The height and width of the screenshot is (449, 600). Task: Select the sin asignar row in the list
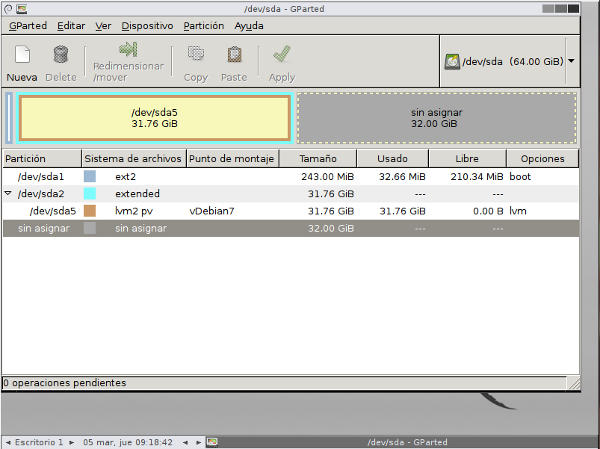pyautogui.click(x=290, y=228)
